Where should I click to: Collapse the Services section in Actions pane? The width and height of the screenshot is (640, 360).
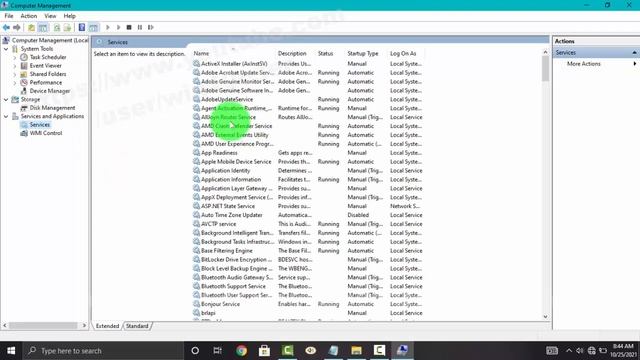(x=634, y=53)
